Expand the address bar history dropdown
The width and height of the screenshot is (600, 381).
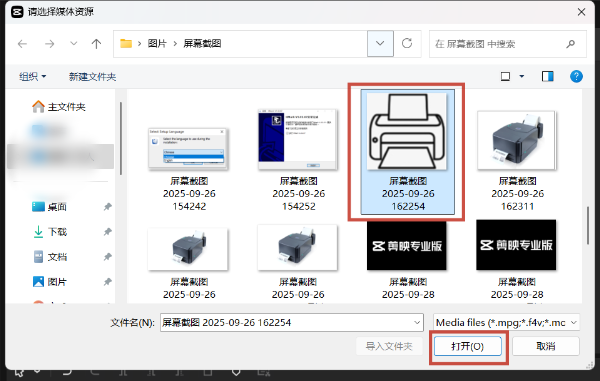pyautogui.click(x=380, y=44)
